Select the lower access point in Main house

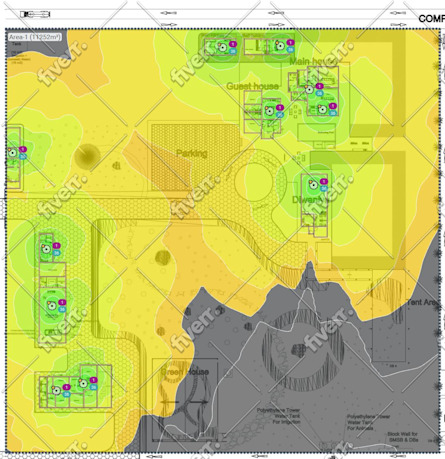322,109
